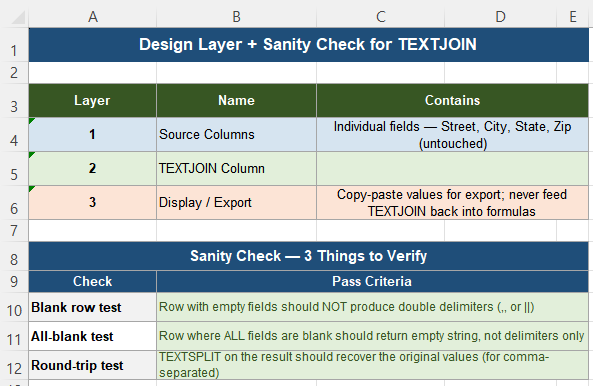Select the 'All-blank test' cell

coord(93,336)
